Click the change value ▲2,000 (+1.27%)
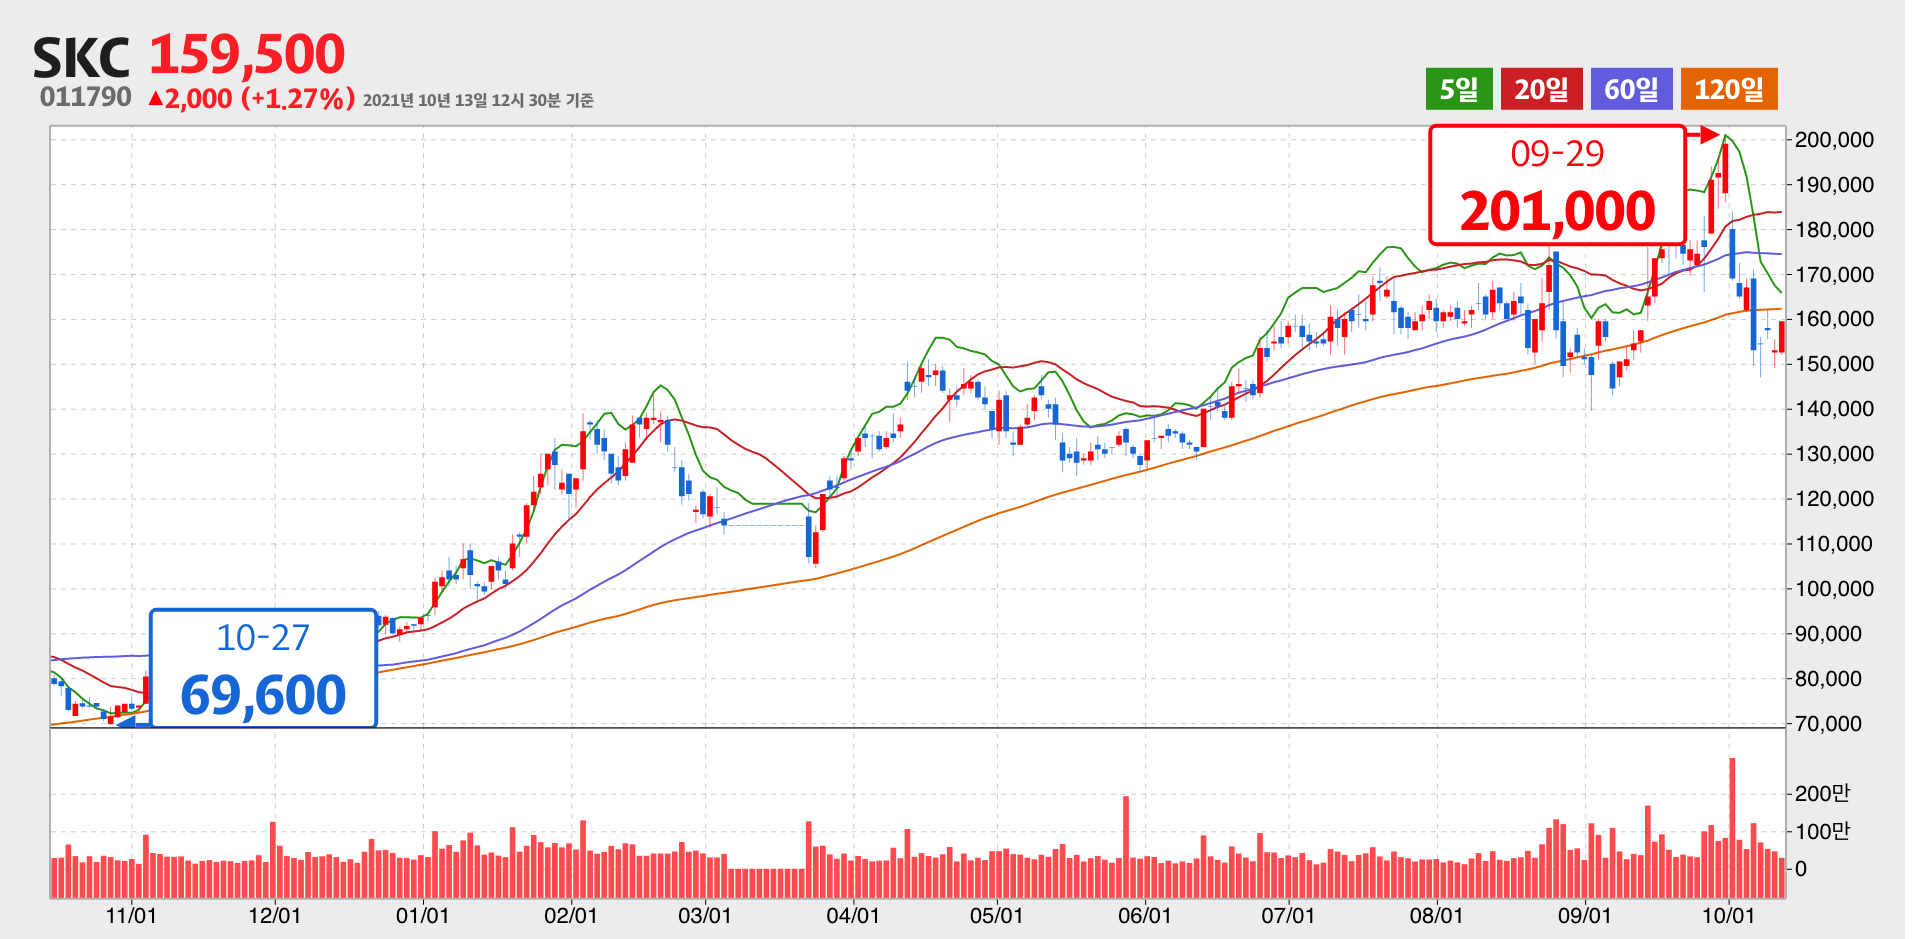Screen dimensions: 1920x939 coord(251,98)
